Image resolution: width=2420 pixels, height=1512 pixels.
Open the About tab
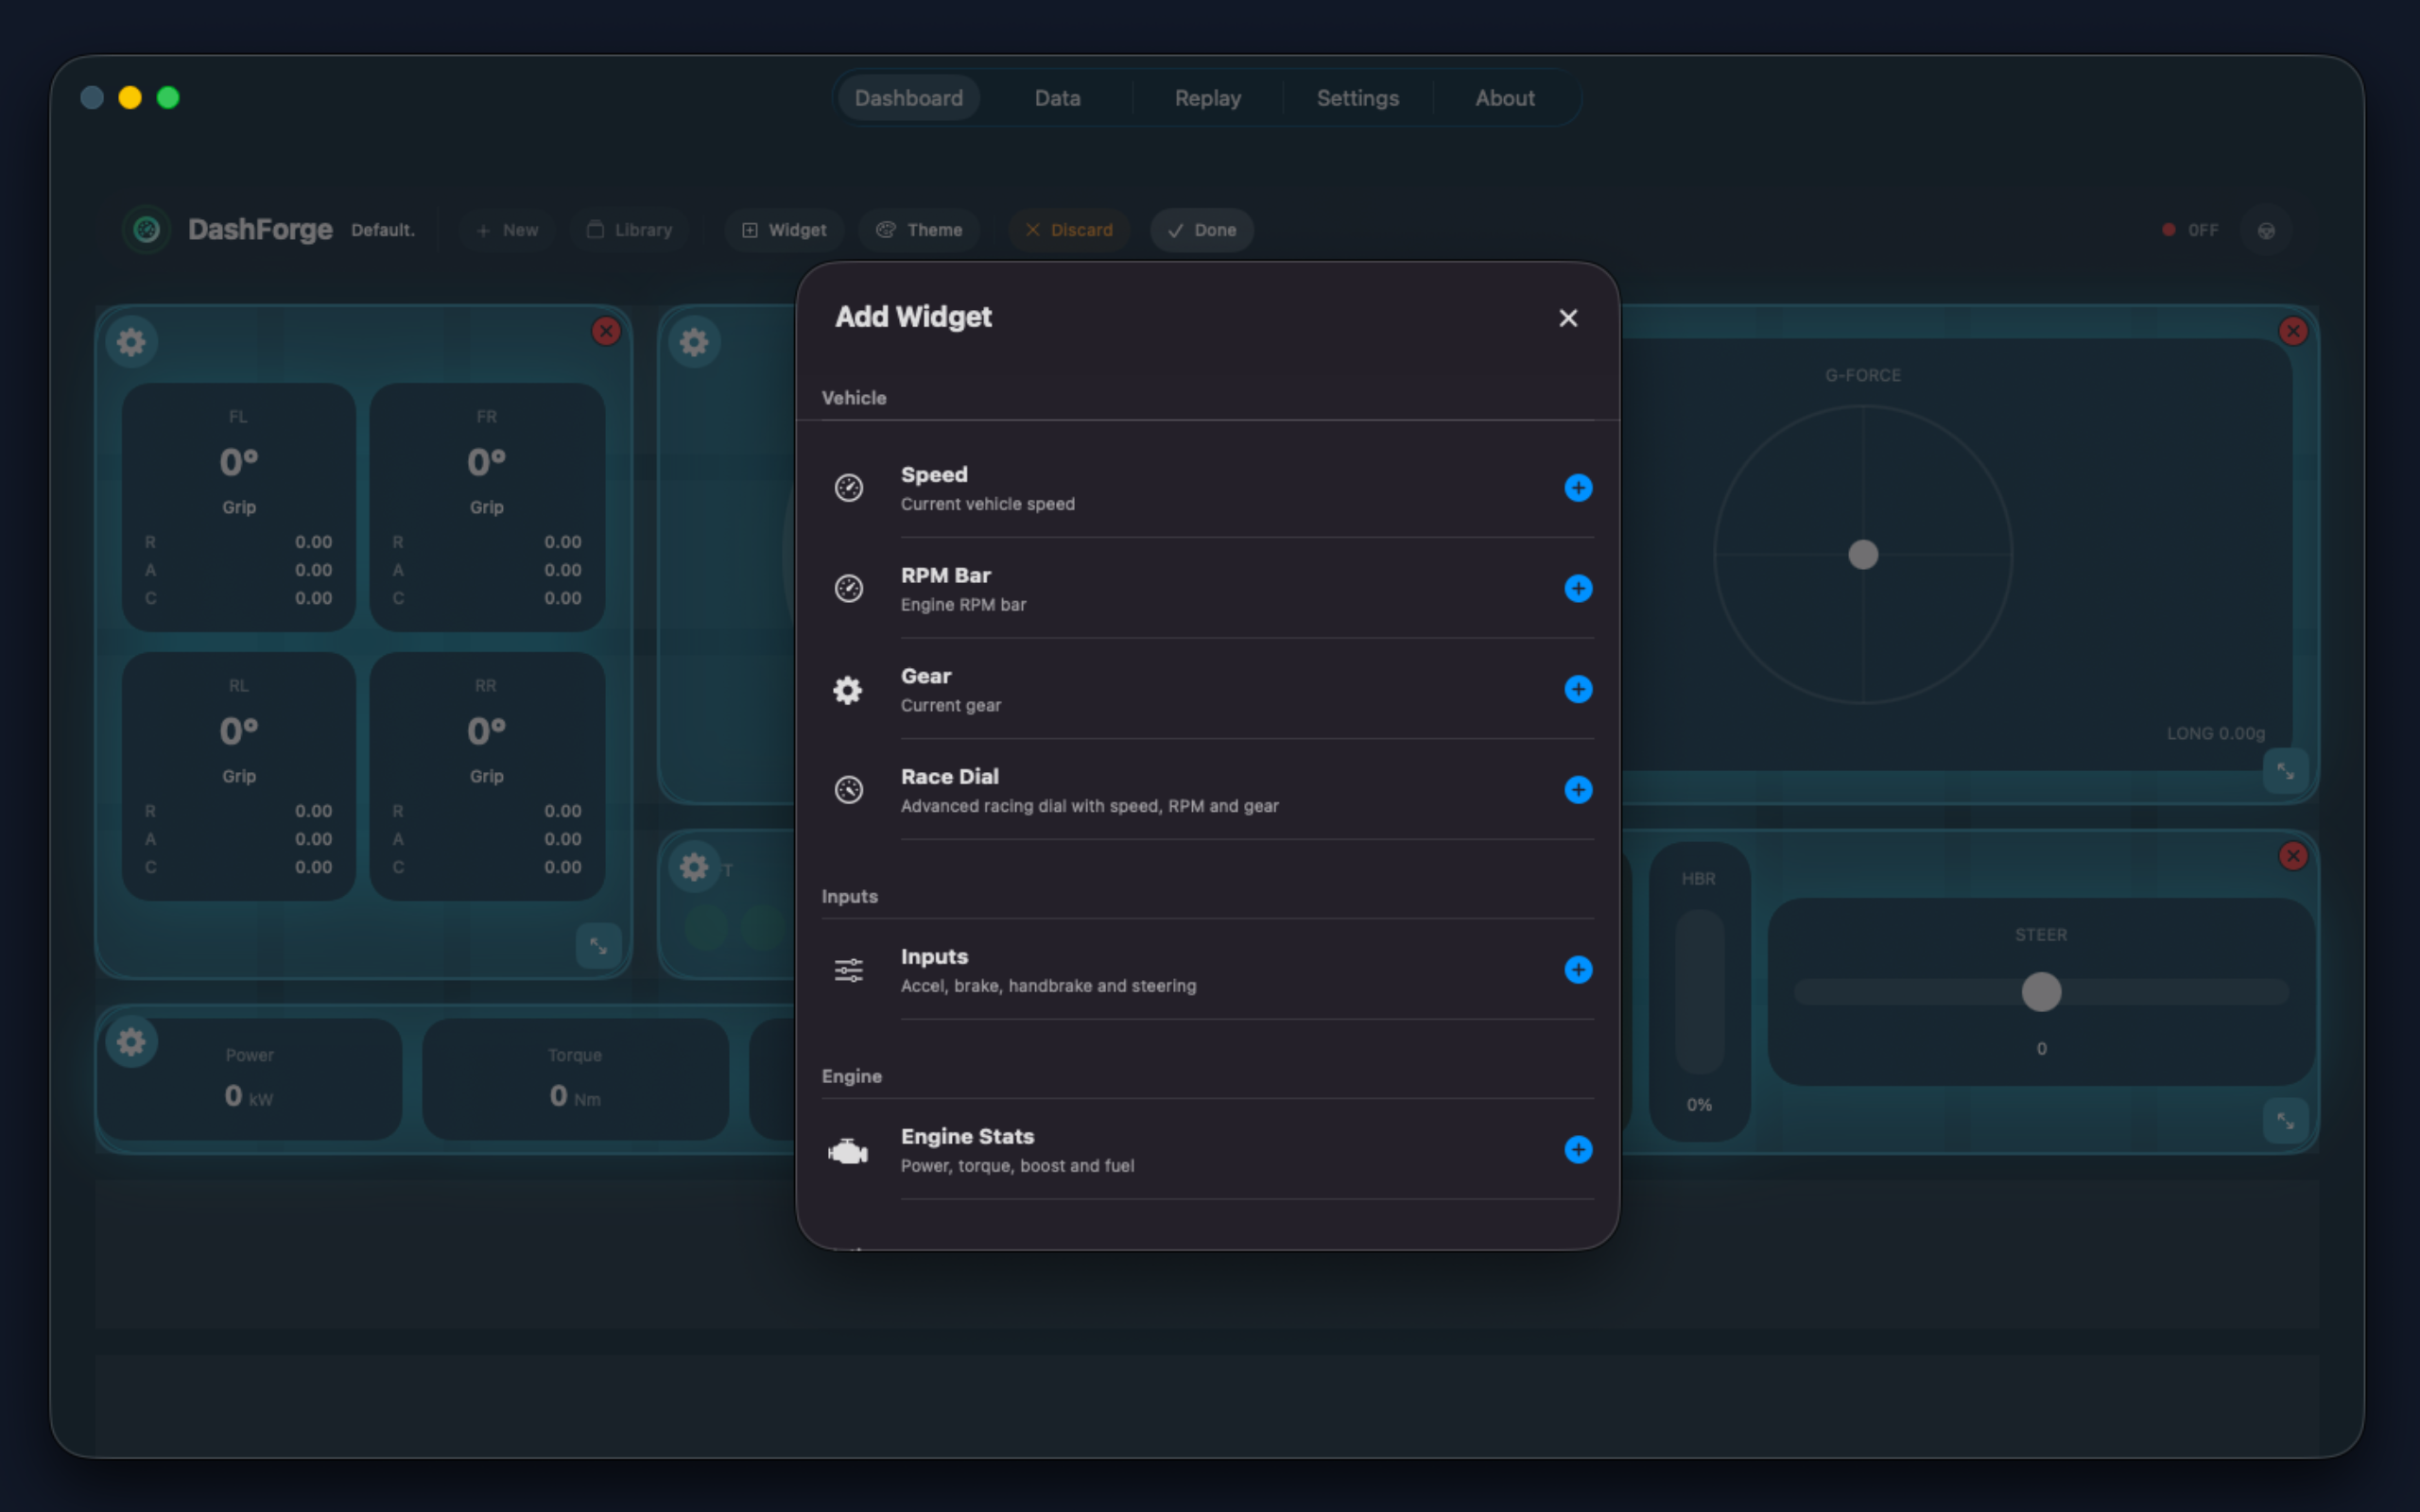pos(1505,98)
